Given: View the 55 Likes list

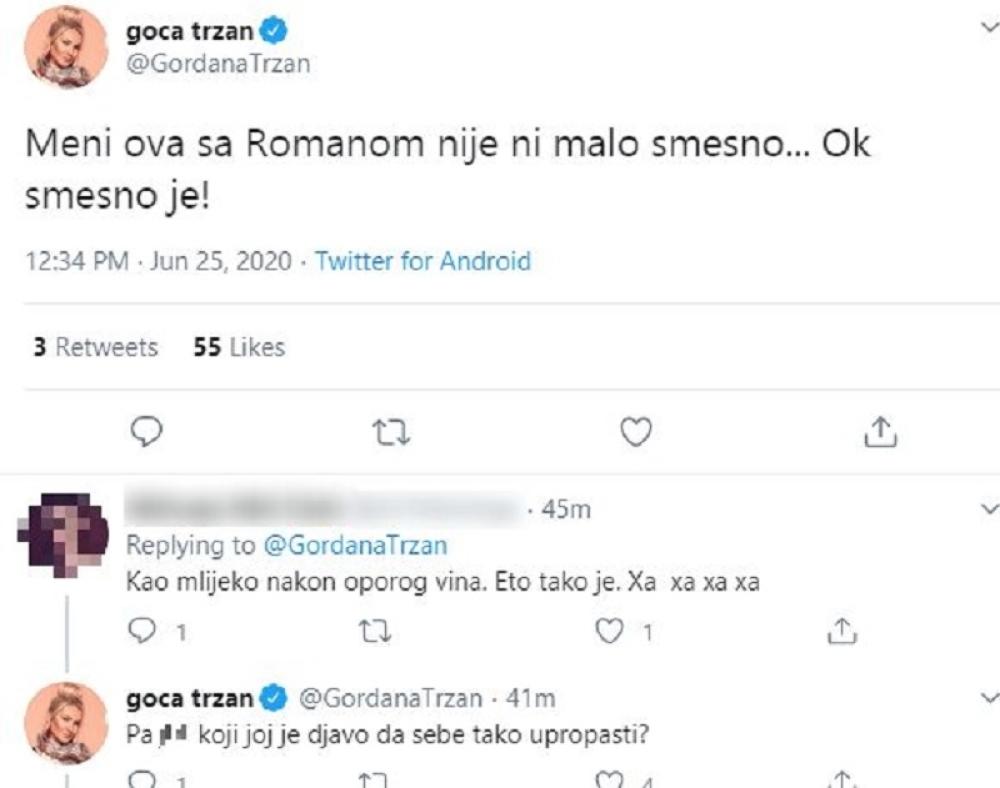Looking at the screenshot, I should click(x=239, y=347).
